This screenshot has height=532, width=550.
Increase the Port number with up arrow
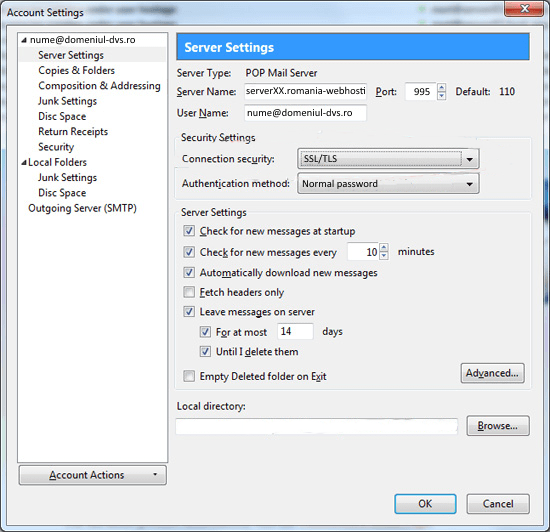pos(442,87)
